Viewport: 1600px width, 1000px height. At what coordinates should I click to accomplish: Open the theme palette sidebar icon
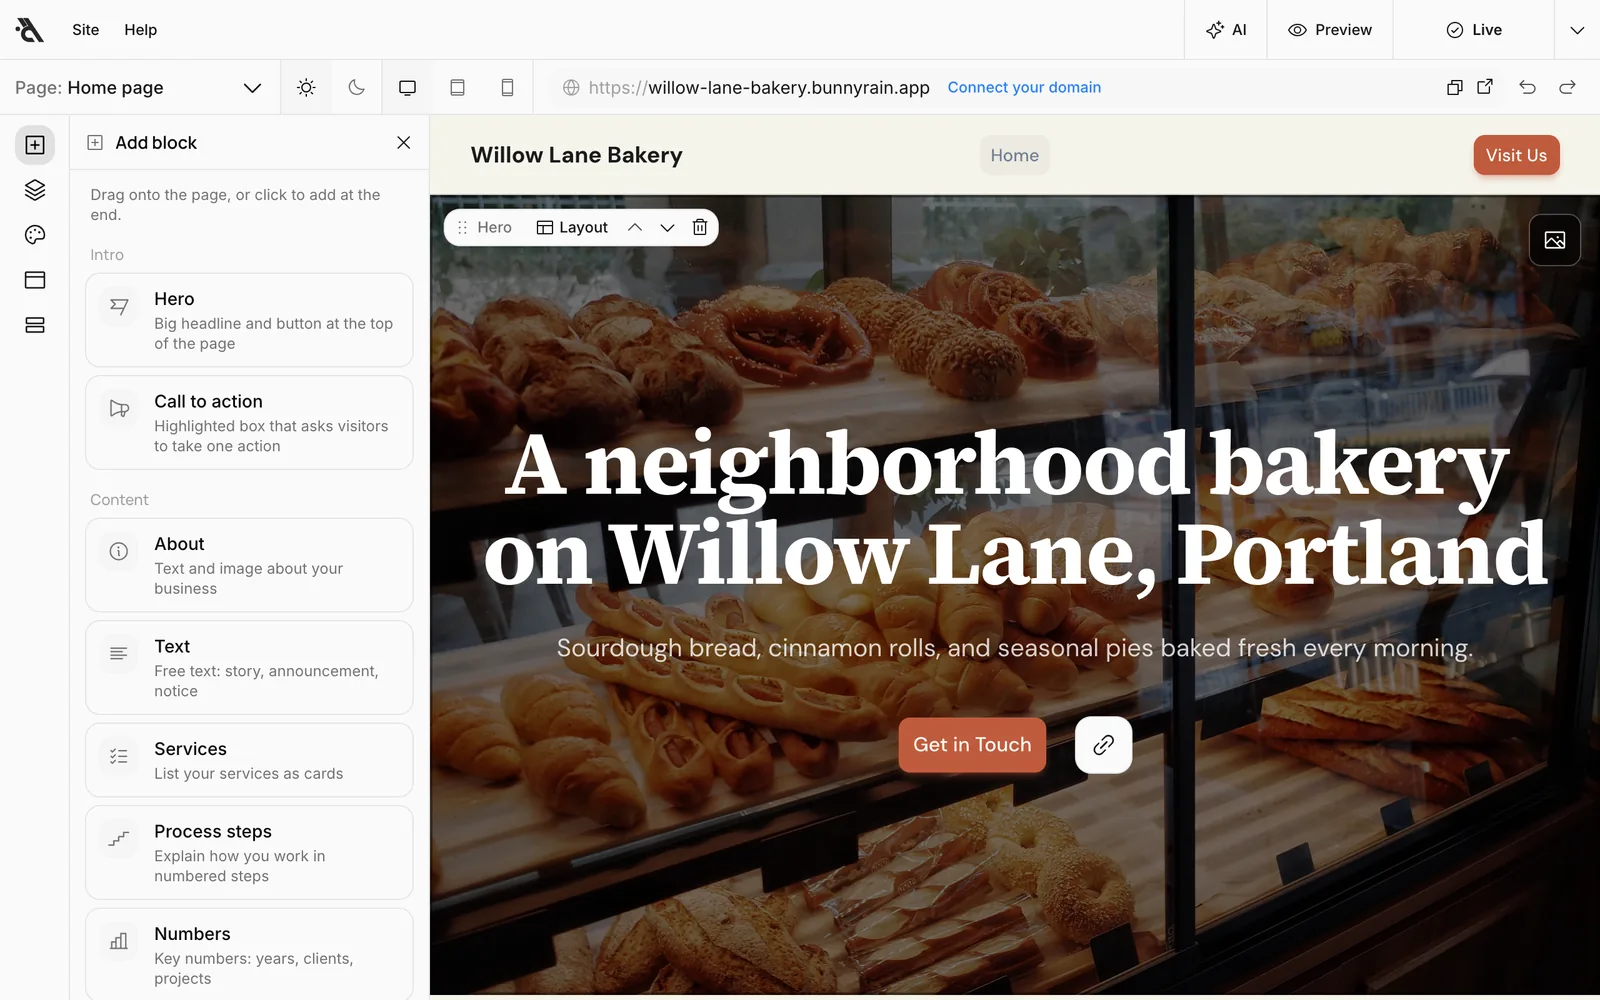point(35,235)
